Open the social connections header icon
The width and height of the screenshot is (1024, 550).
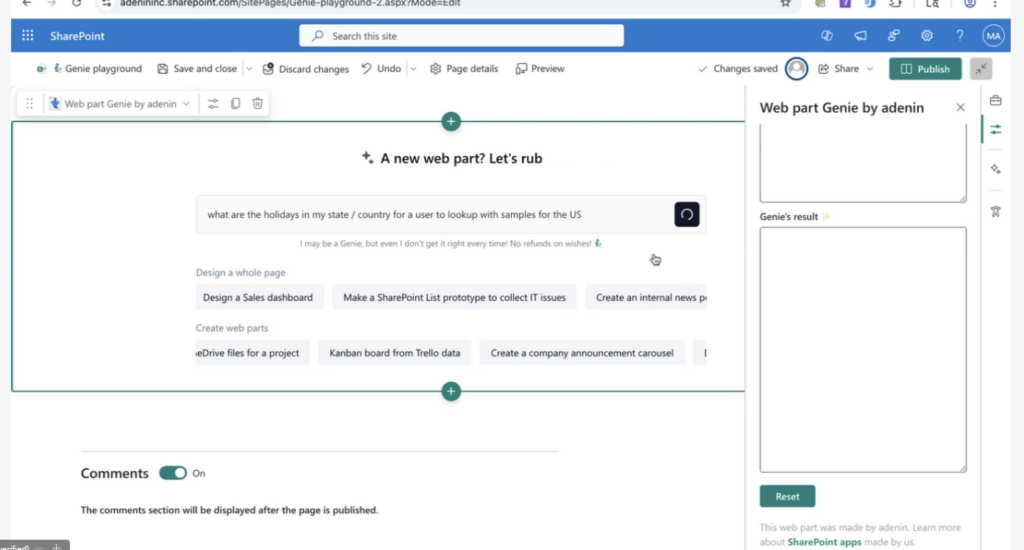(893, 36)
